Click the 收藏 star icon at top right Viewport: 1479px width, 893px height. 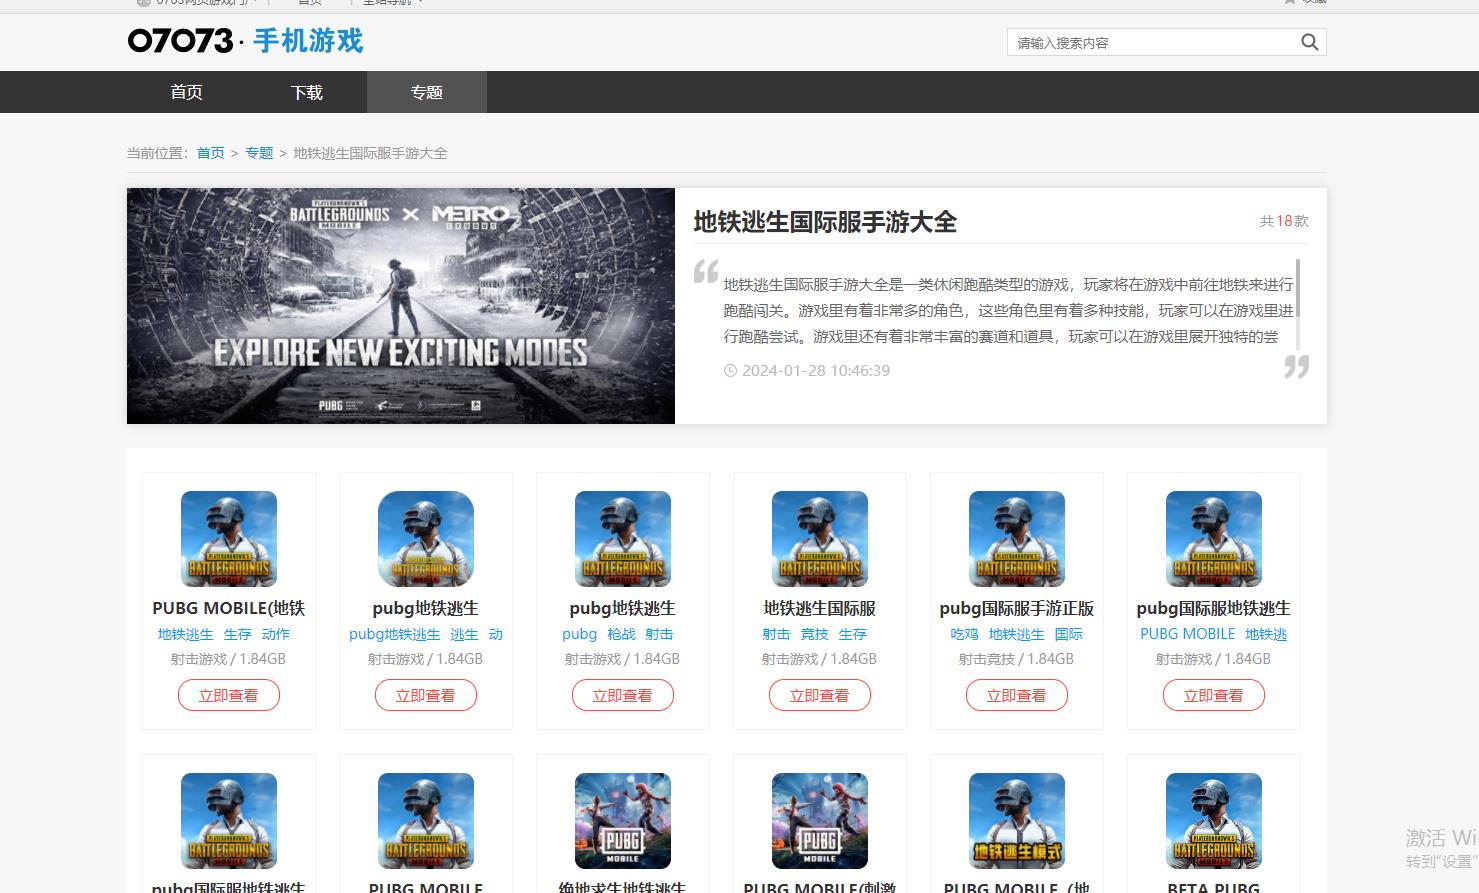[1289, 2]
